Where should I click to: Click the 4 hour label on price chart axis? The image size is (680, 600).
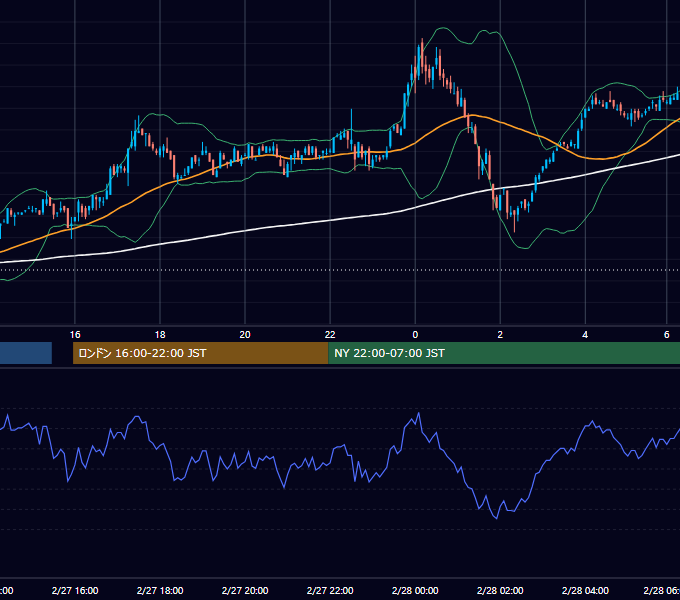pyautogui.click(x=585, y=335)
